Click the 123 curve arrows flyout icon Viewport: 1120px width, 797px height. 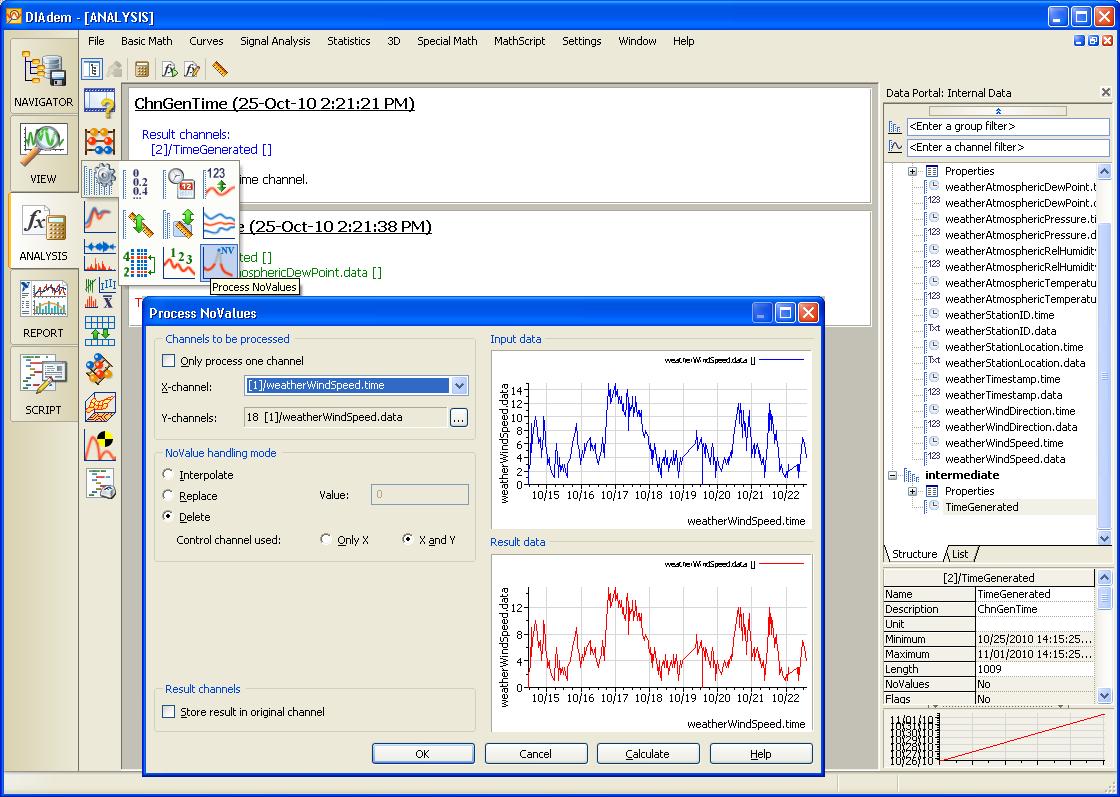[219, 182]
